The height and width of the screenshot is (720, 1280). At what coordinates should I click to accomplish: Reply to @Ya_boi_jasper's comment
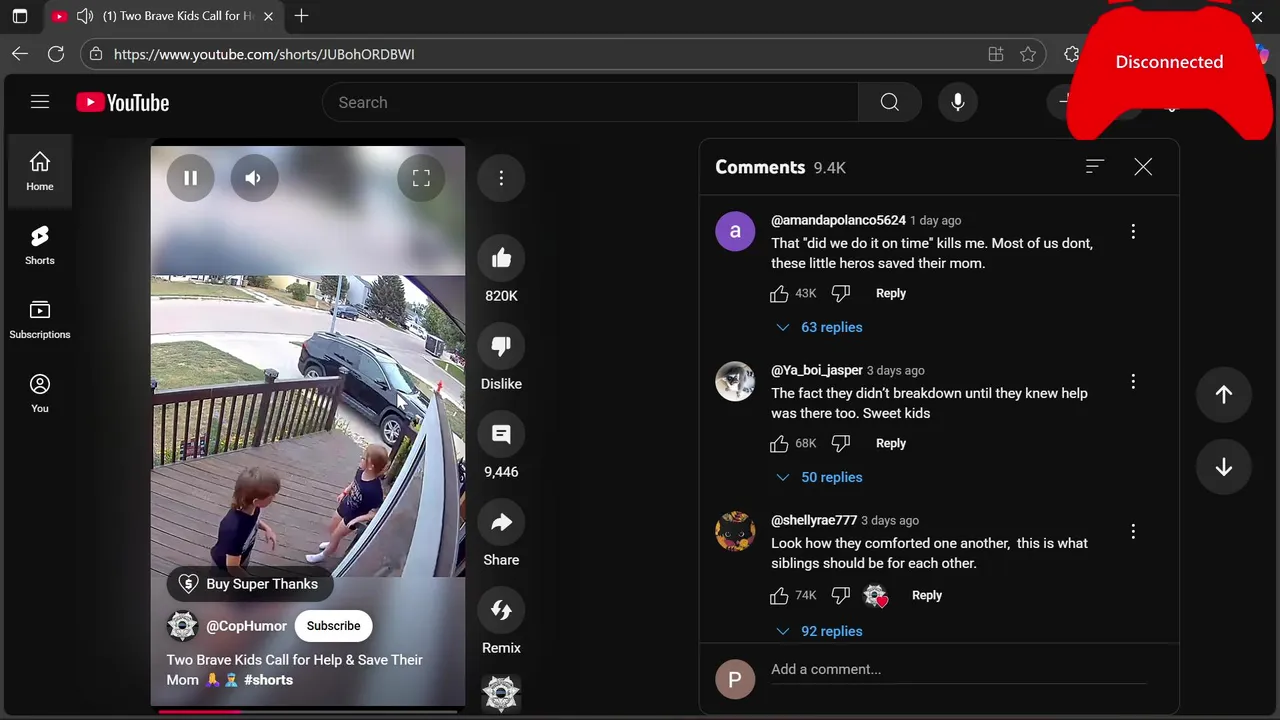click(x=891, y=443)
